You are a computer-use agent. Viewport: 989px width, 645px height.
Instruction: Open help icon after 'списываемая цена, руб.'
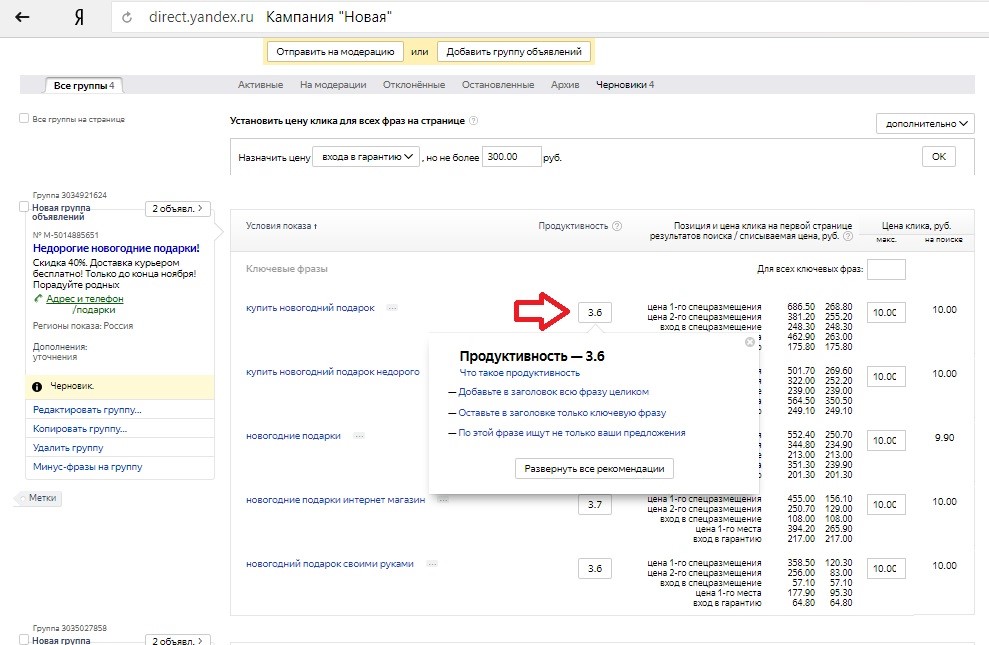[848, 236]
